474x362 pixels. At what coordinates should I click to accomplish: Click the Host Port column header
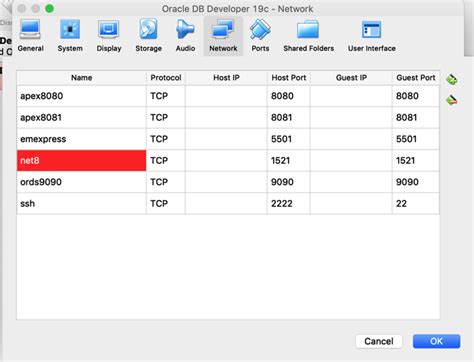289,78
